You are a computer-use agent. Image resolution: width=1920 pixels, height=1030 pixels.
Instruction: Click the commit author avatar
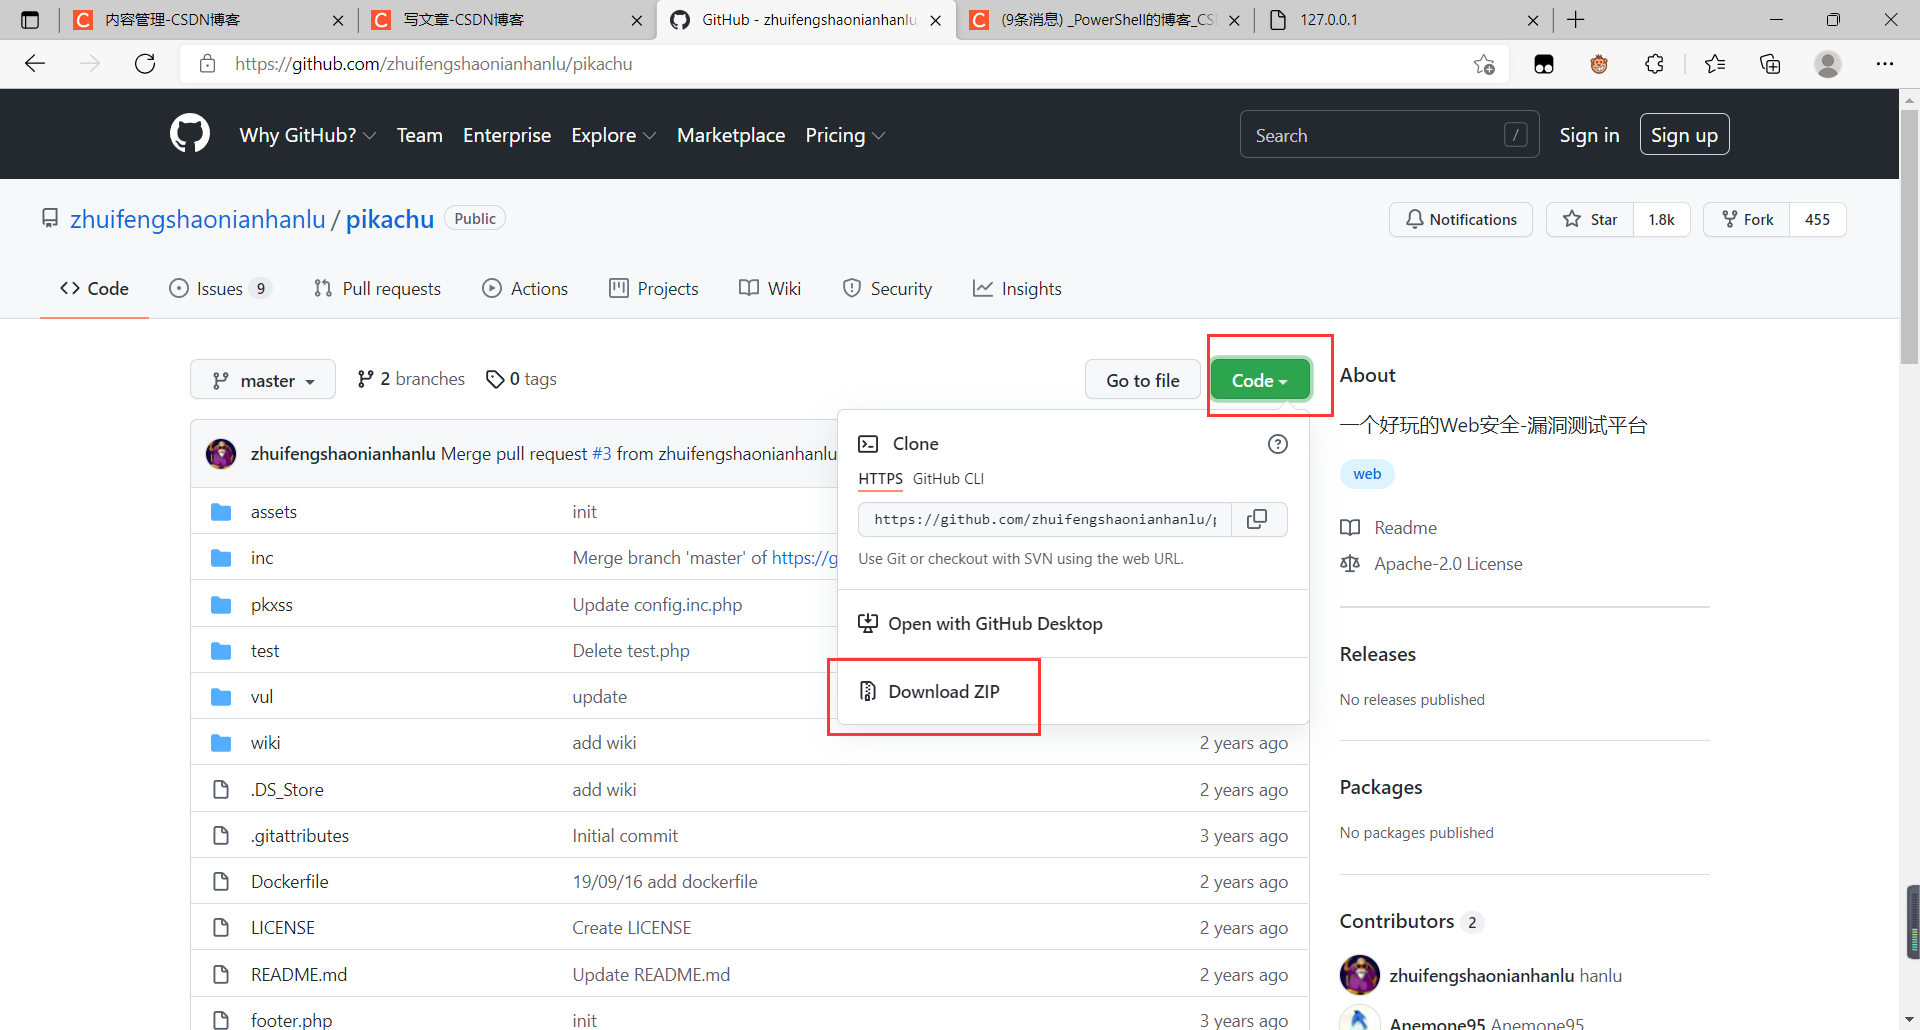tap(221, 454)
